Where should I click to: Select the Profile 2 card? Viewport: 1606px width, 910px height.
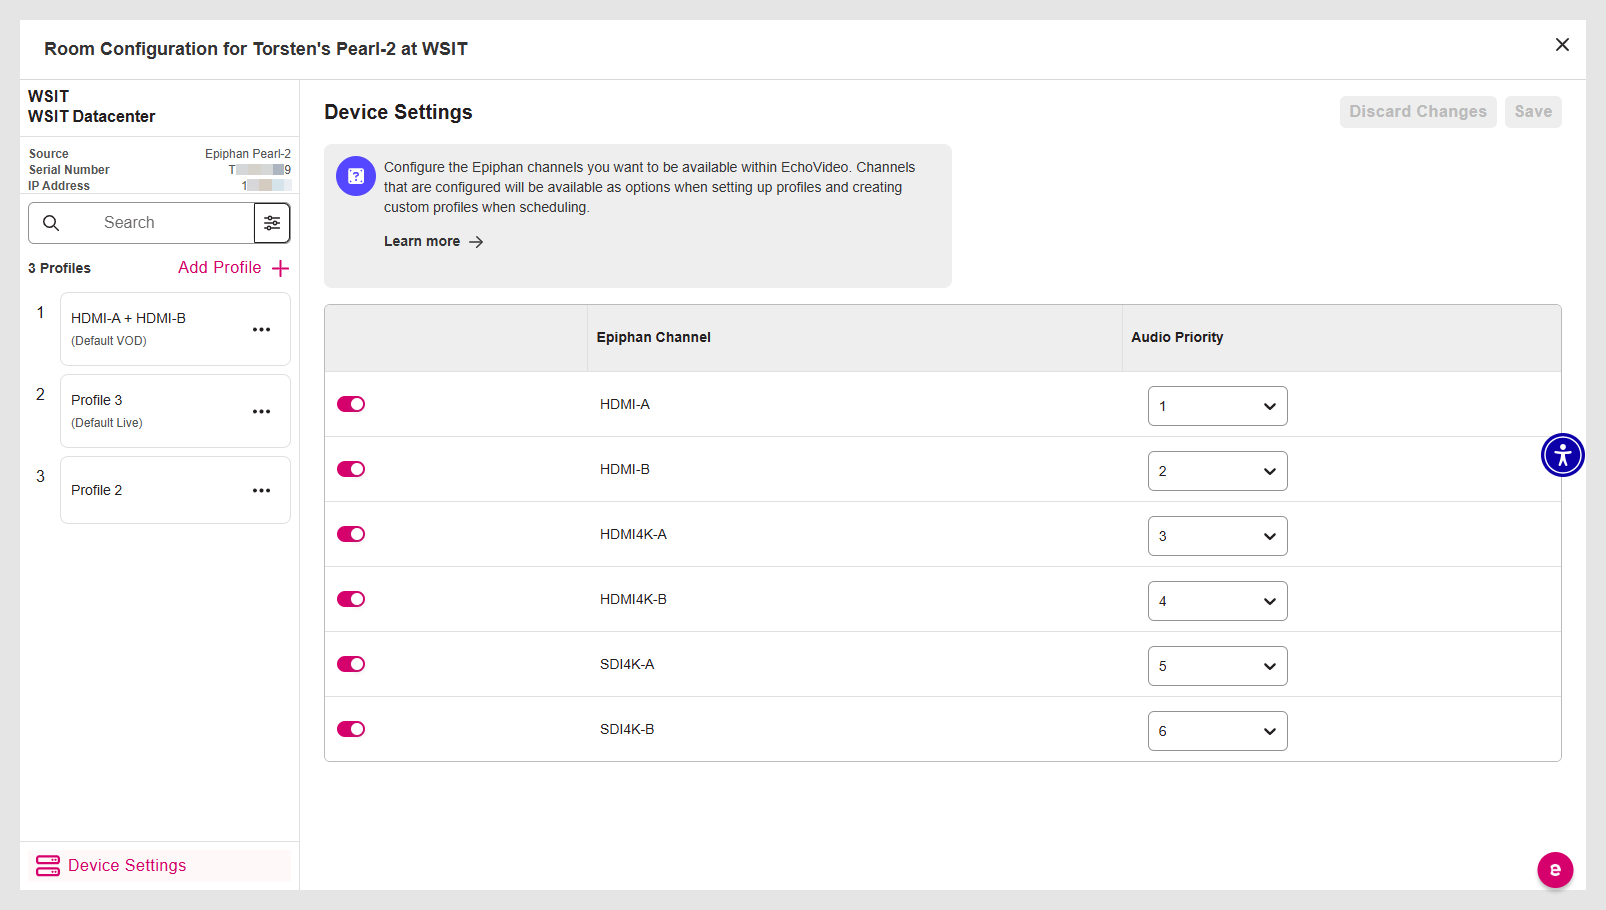[175, 490]
